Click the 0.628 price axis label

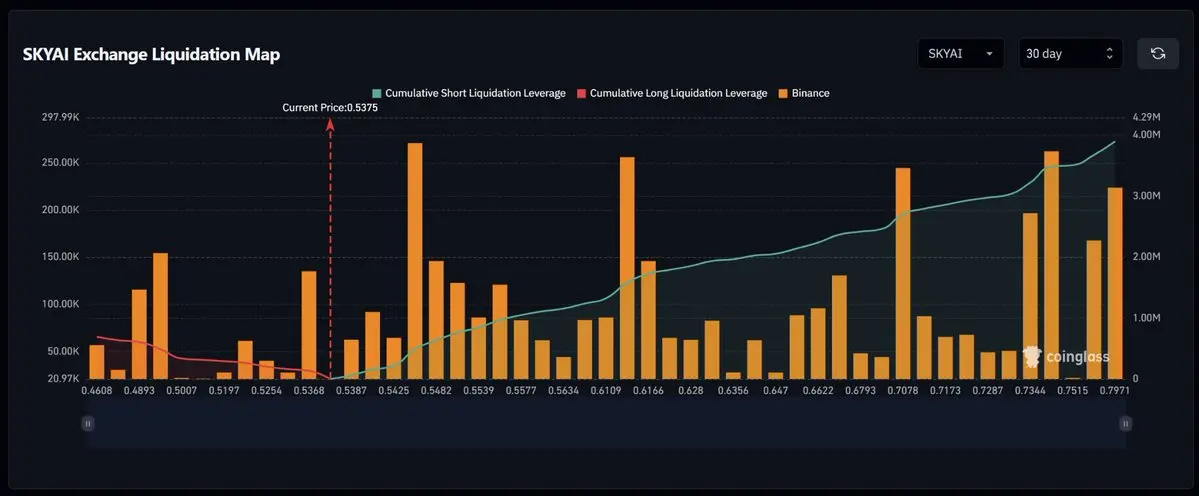[x=690, y=391]
